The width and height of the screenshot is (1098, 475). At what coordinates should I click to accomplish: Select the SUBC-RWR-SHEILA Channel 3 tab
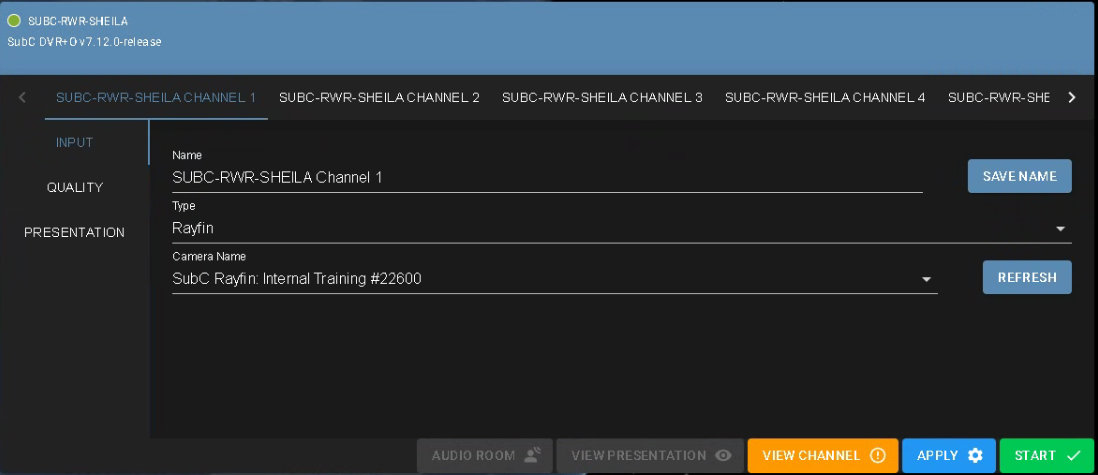602,97
